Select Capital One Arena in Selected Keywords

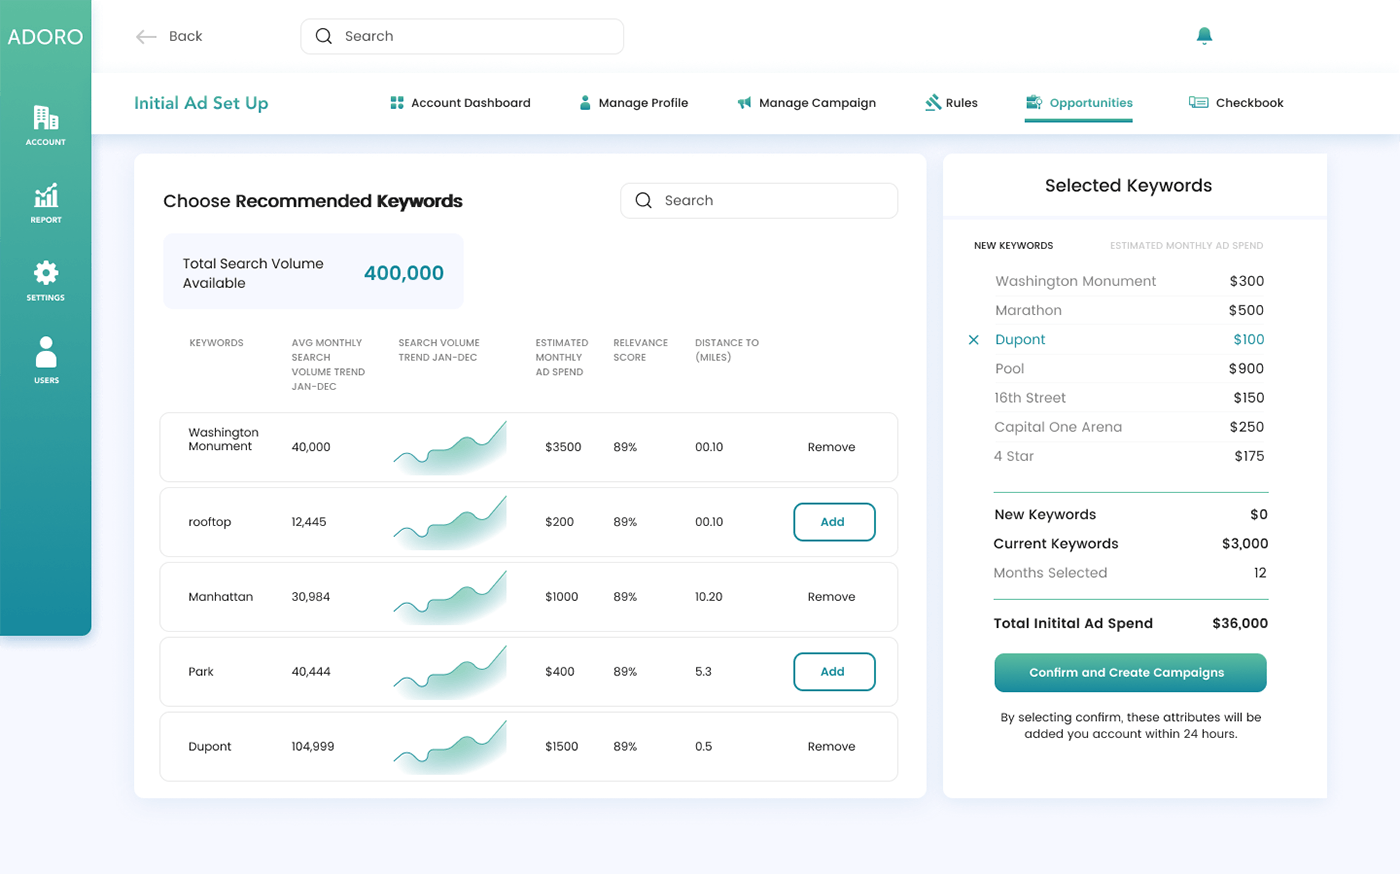coord(1058,427)
